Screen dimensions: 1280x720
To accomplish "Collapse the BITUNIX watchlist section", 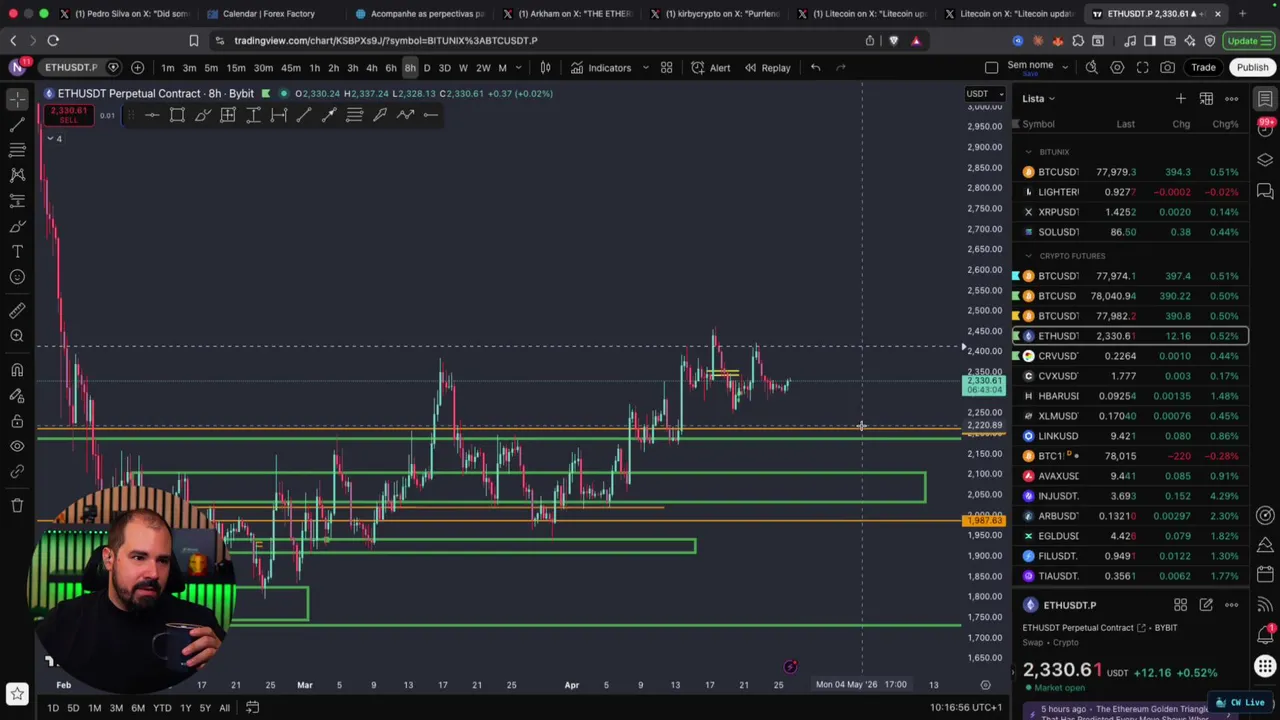I will (x=1028, y=152).
